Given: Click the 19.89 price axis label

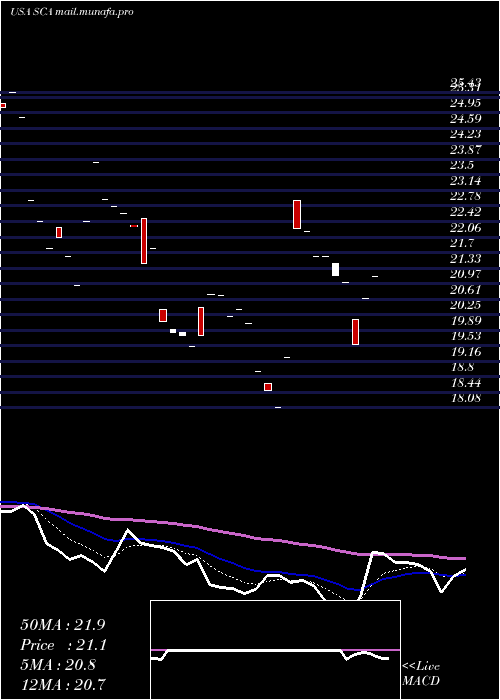Looking at the screenshot, I should point(465,321).
